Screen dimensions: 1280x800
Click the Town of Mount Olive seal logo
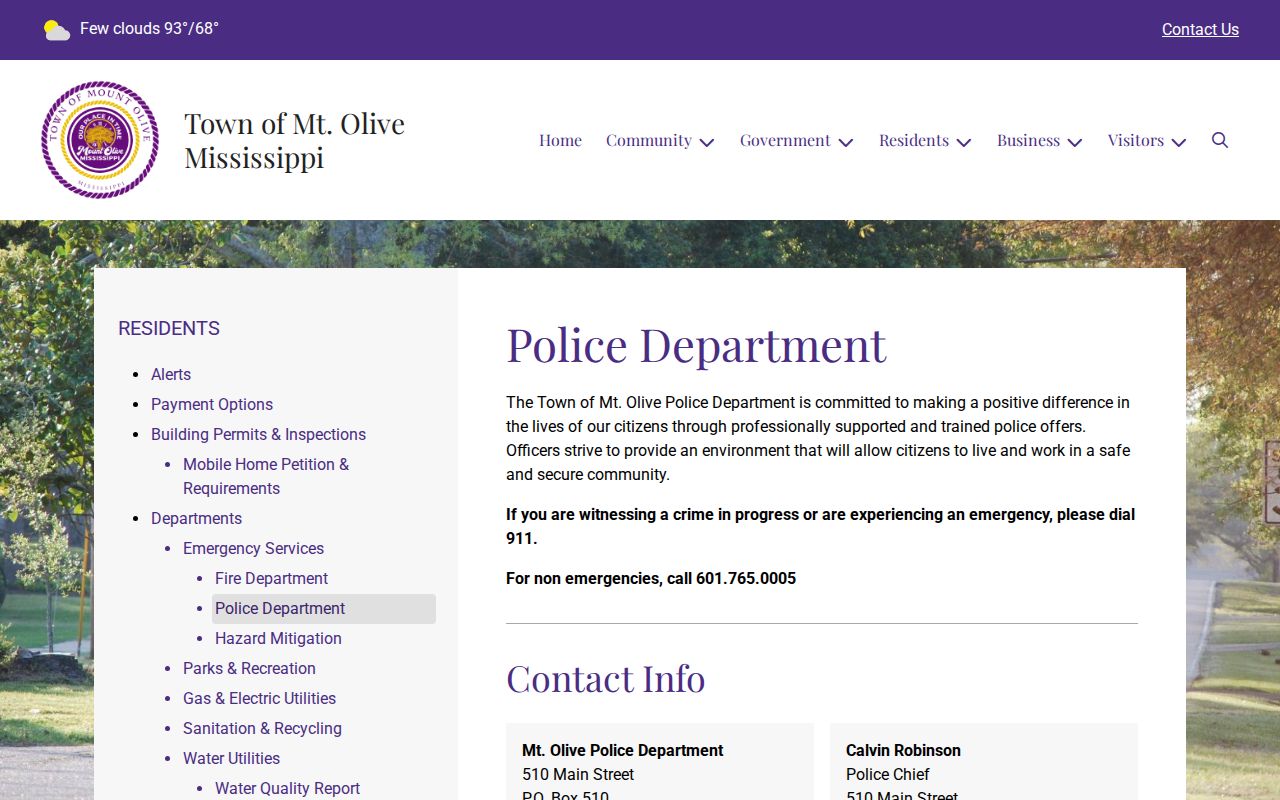click(100, 140)
